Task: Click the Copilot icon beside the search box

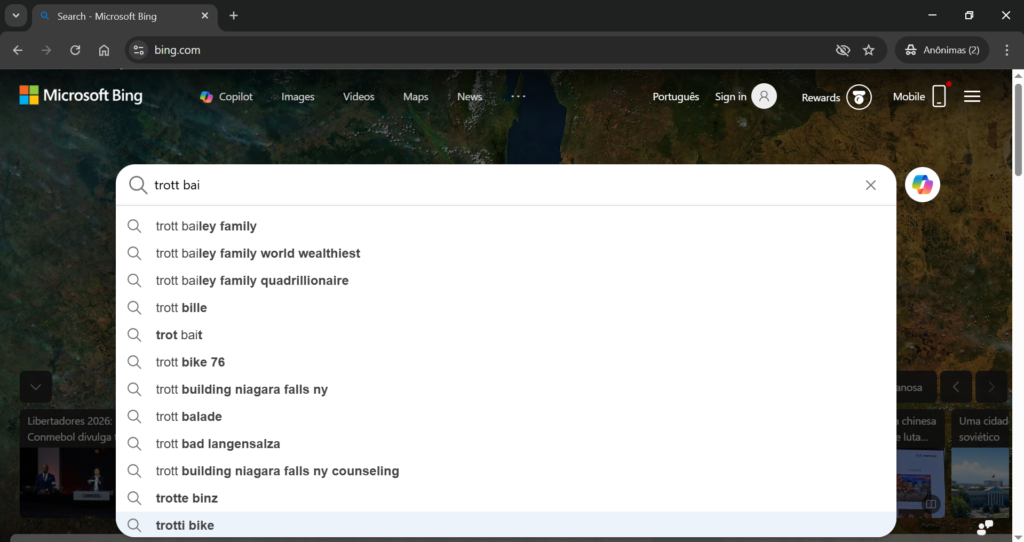Action: [922, 185]
